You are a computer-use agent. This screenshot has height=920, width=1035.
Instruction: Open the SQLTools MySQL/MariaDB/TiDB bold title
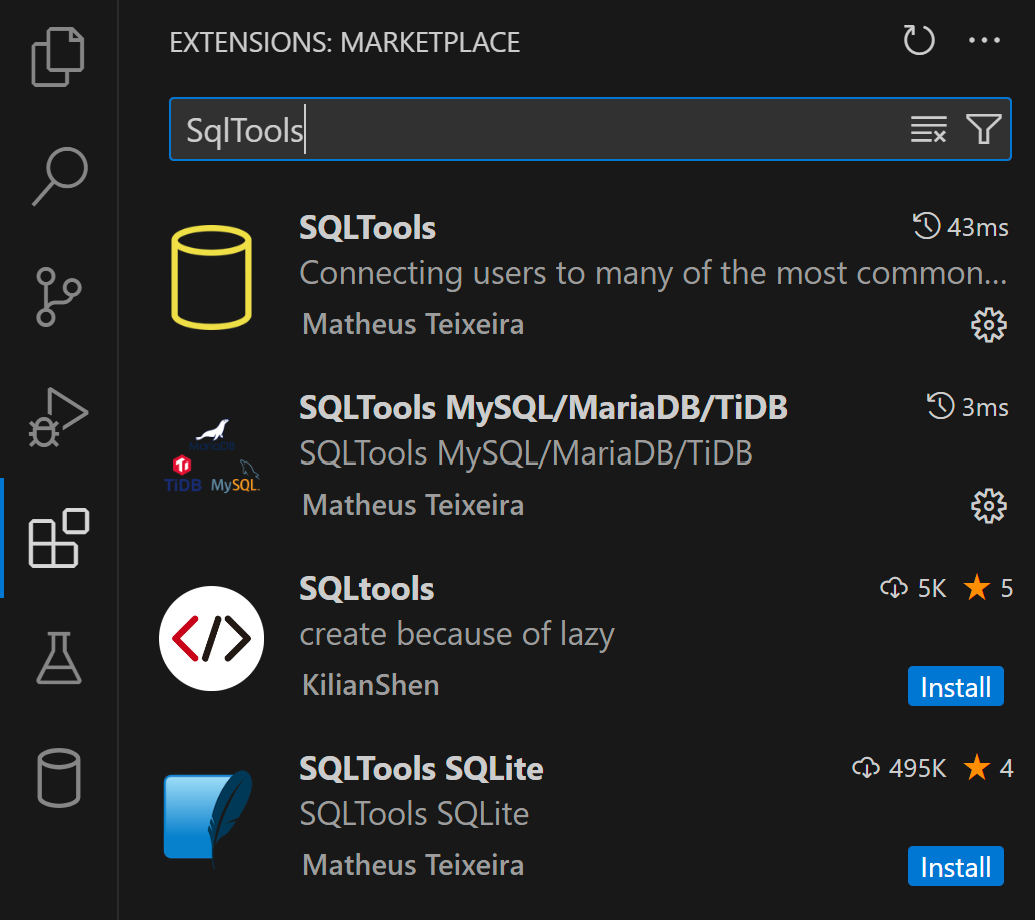(x=543, y=408)
